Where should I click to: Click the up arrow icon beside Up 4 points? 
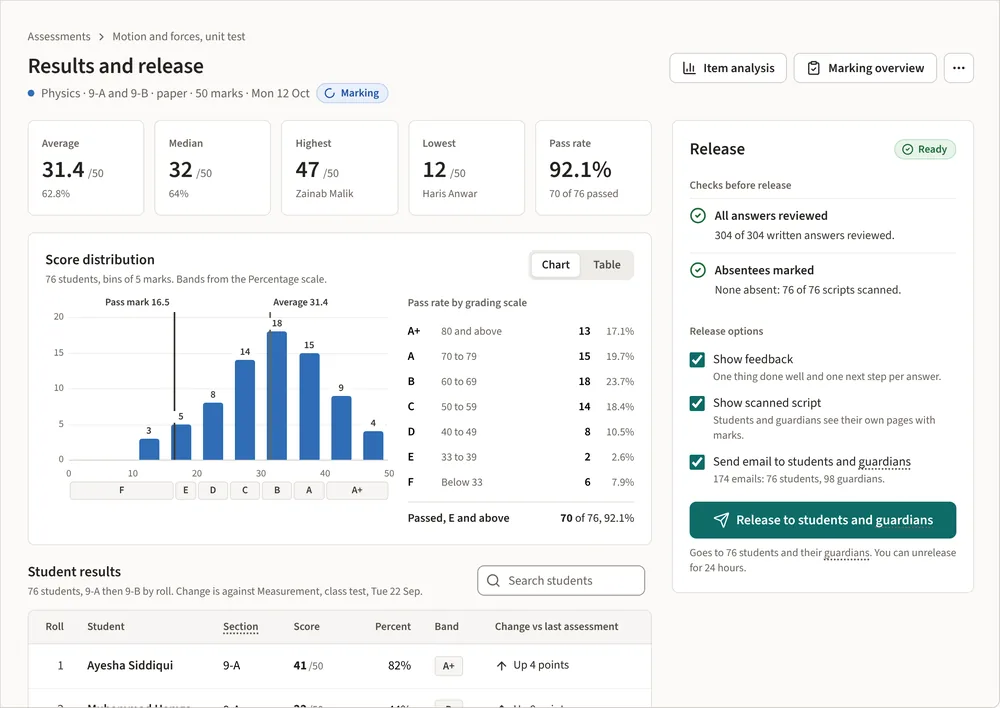[x=501, y=666]
